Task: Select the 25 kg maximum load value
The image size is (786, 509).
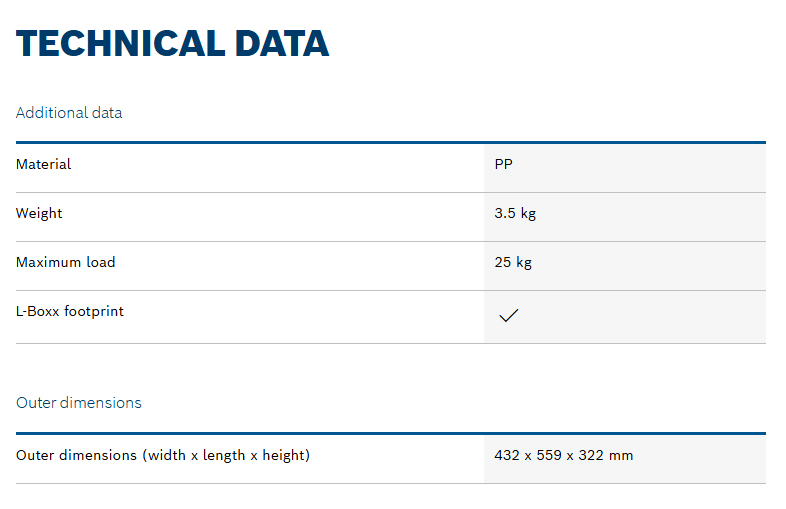Action: pos(513,262)
